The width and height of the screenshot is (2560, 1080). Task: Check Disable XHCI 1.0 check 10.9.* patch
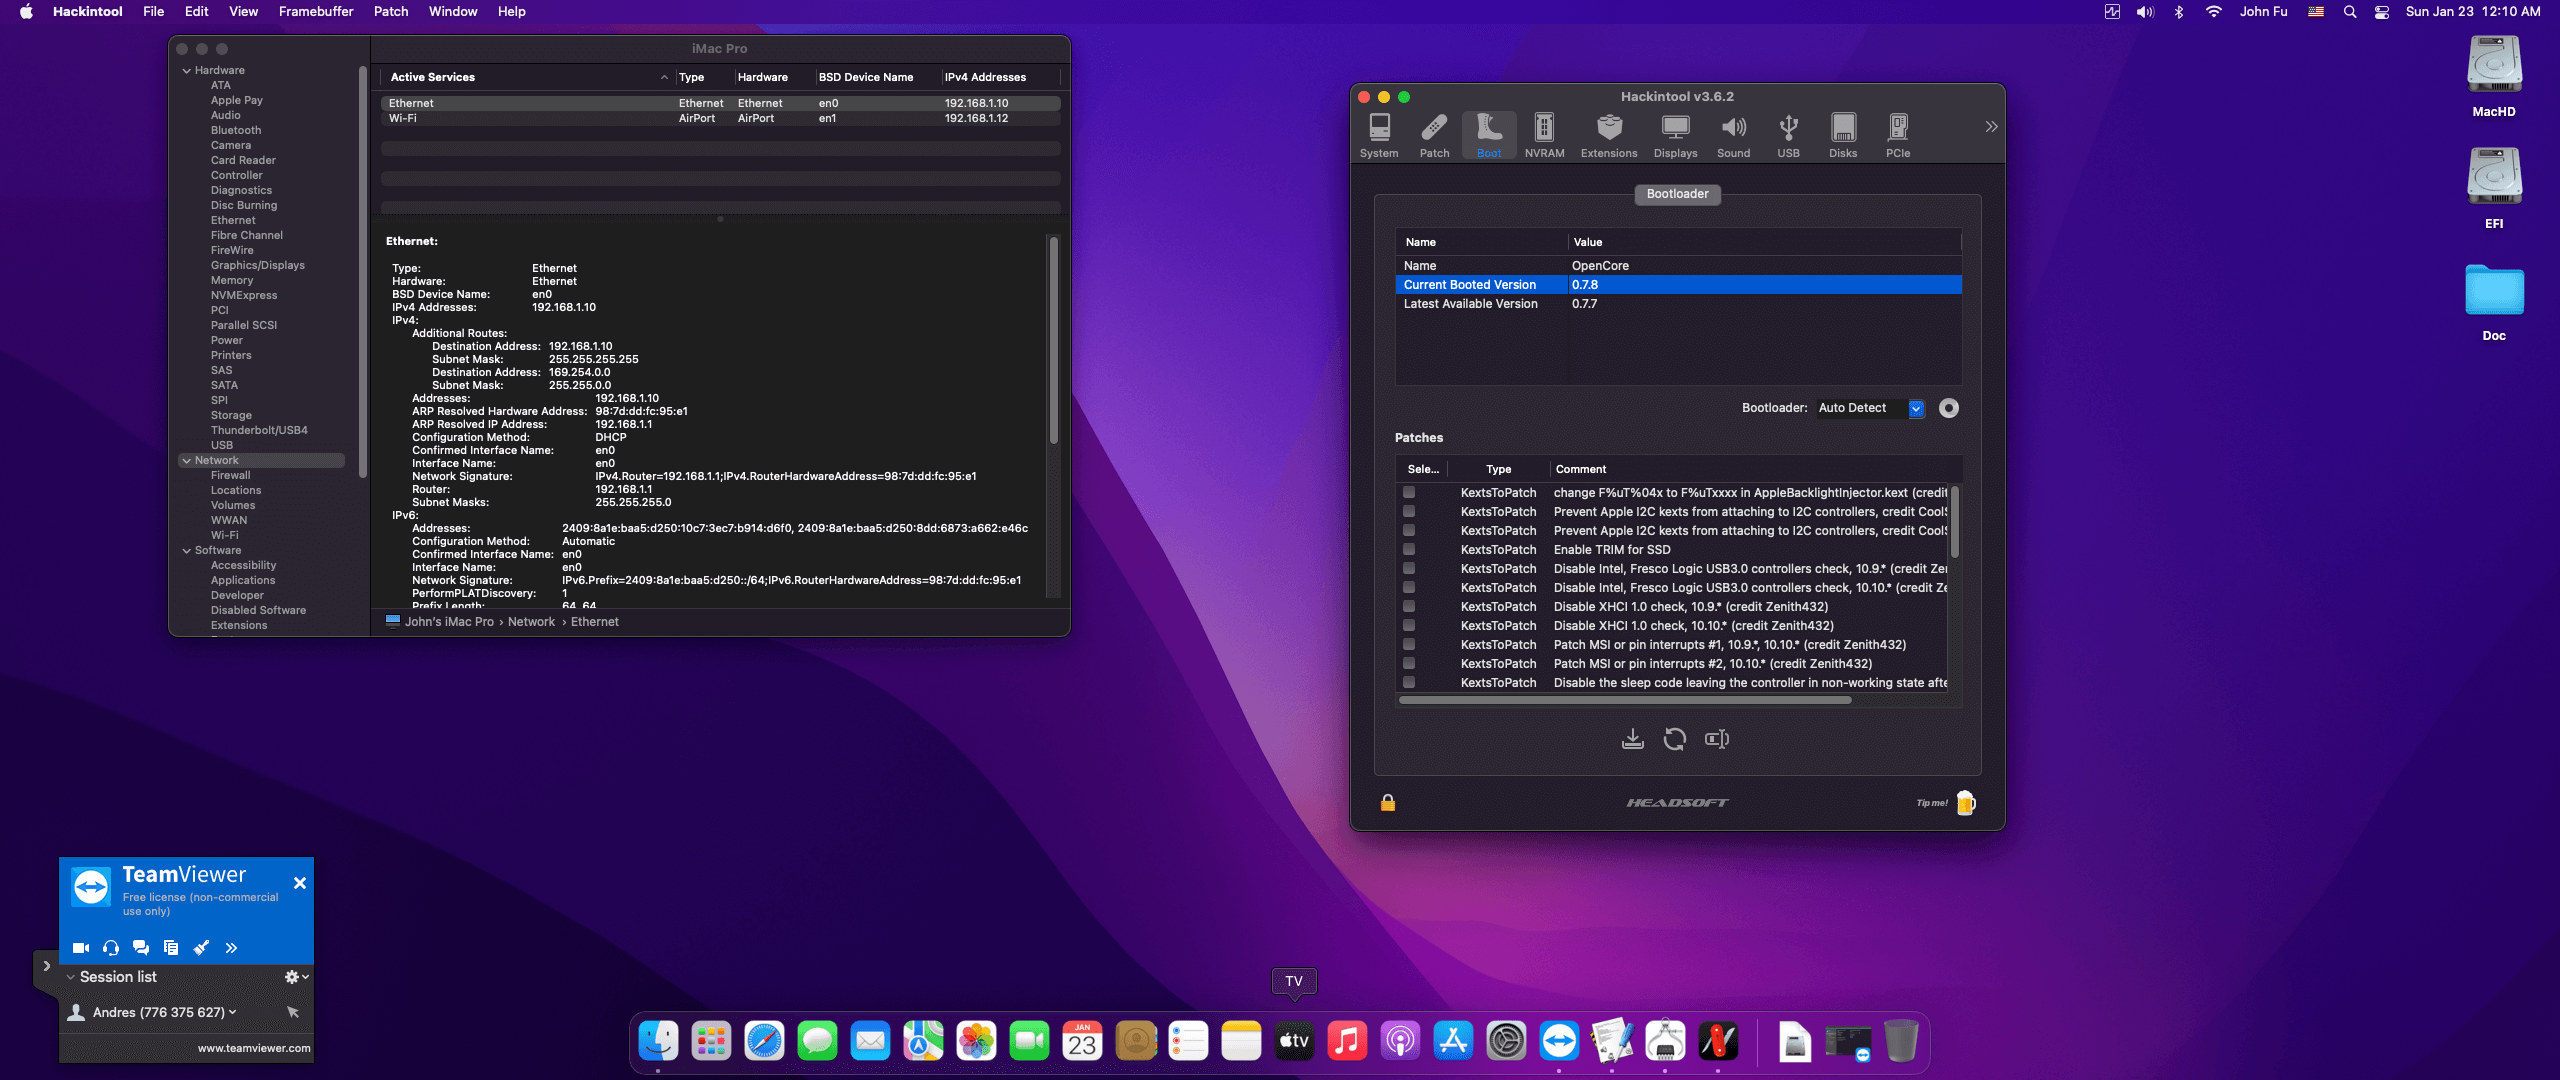pyautogui.click(x=1409, y=606)
